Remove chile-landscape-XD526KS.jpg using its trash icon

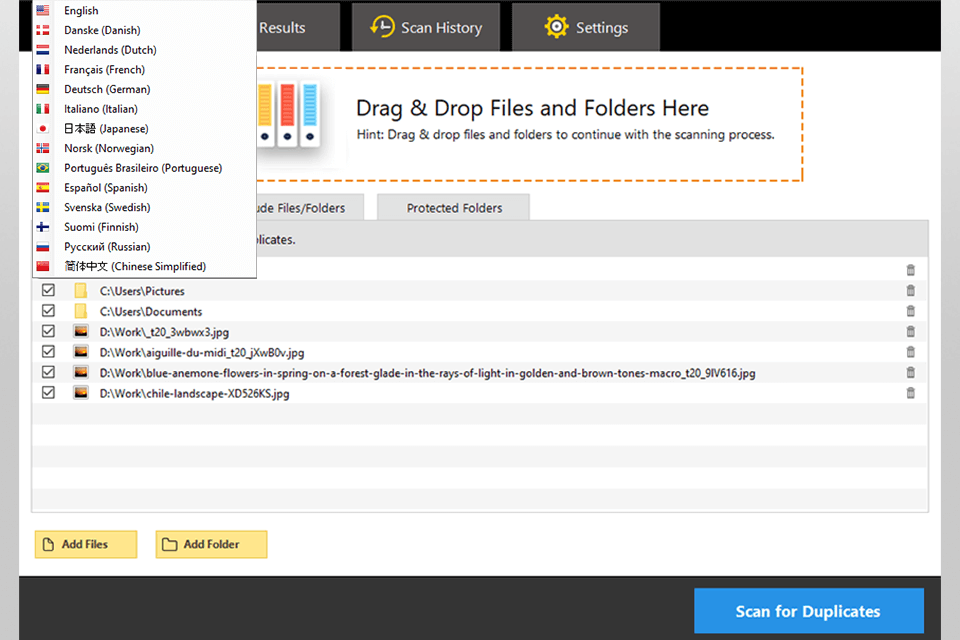tap(910, 393)
